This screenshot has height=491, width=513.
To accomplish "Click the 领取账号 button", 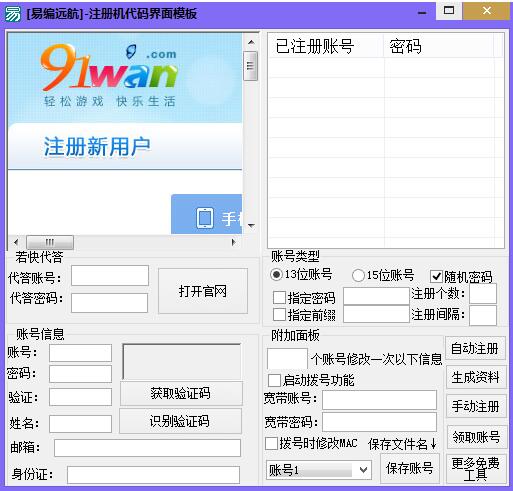I will point(476,437).
